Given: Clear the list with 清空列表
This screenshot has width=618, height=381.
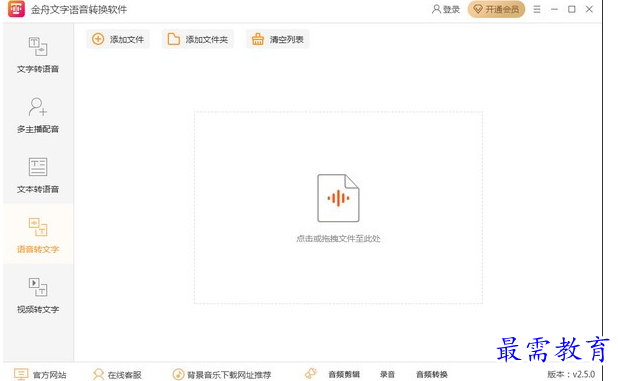Looking at the screenshot, I should click(278, 39).
